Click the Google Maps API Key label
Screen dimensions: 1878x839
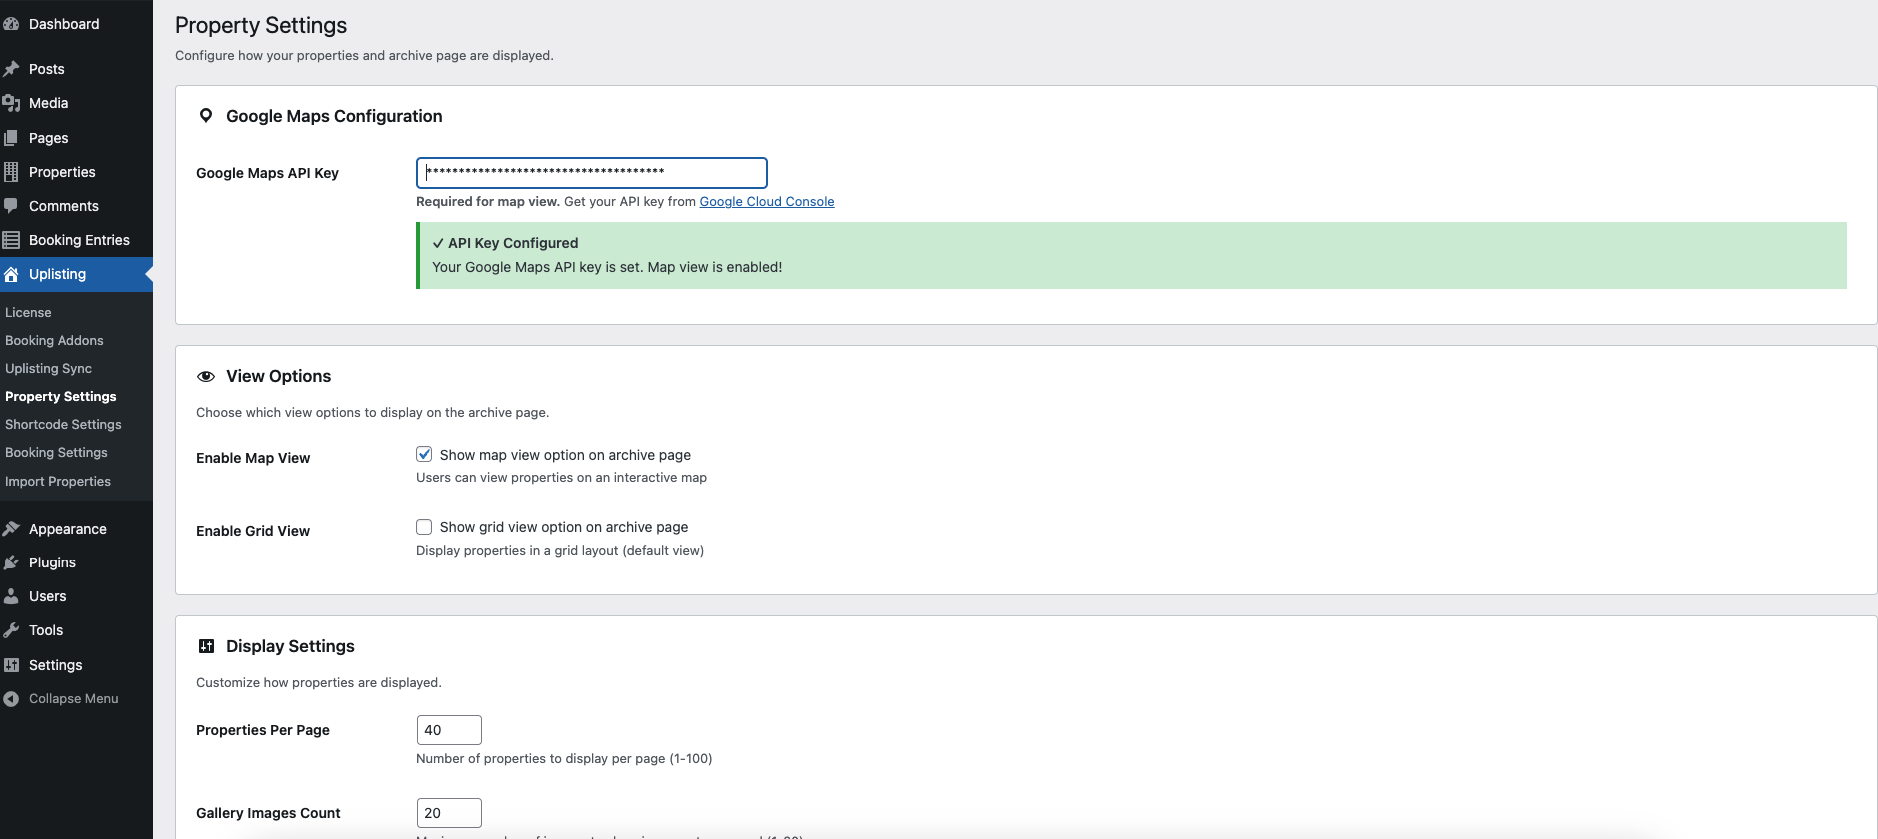(x=267, y=173)
